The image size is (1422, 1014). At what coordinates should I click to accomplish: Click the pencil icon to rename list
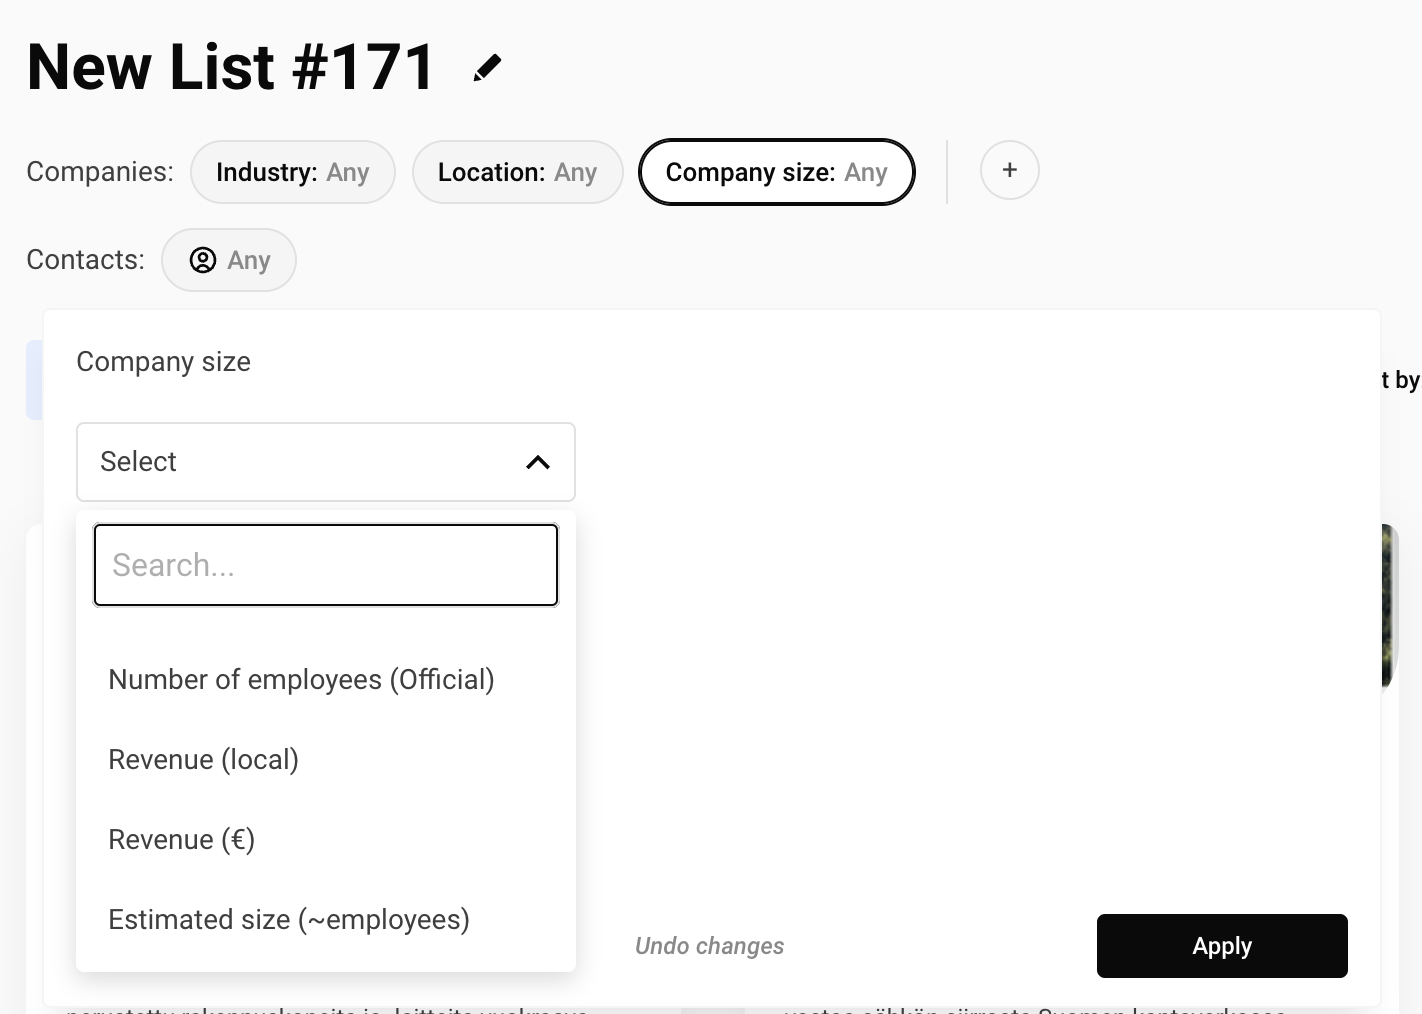pyautogui.click(x=487, y=68)
